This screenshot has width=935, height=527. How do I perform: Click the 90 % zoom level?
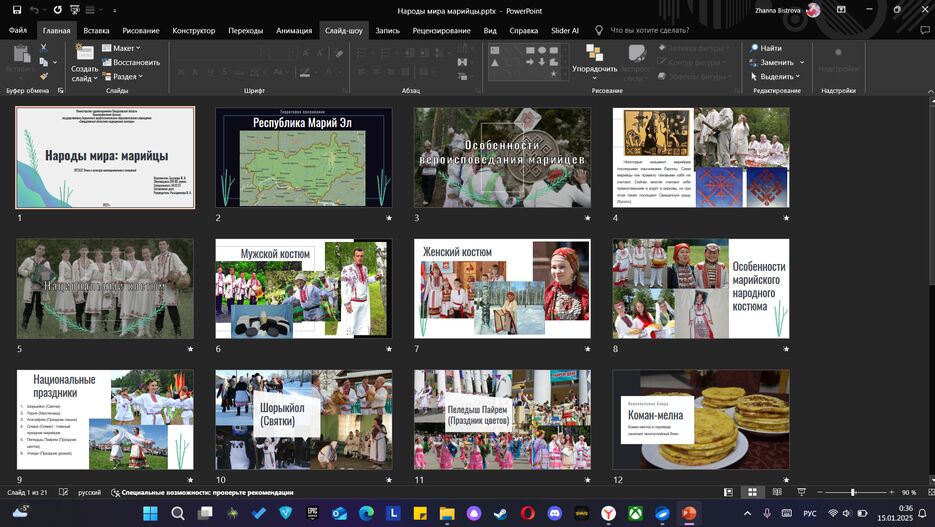(909, 492)
